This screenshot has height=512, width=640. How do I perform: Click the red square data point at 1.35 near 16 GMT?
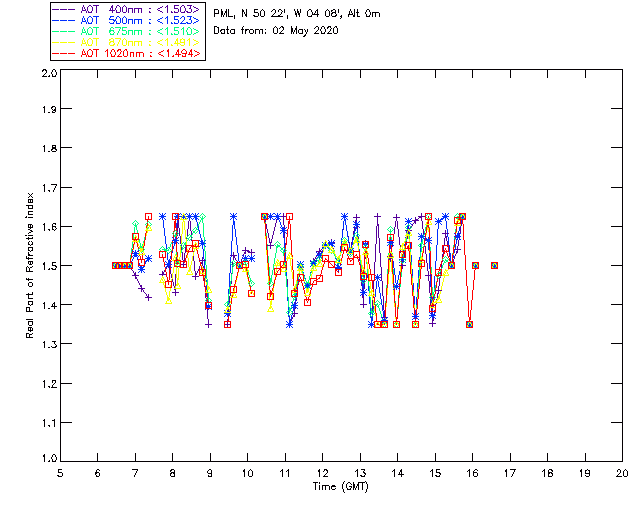point(469,324)
